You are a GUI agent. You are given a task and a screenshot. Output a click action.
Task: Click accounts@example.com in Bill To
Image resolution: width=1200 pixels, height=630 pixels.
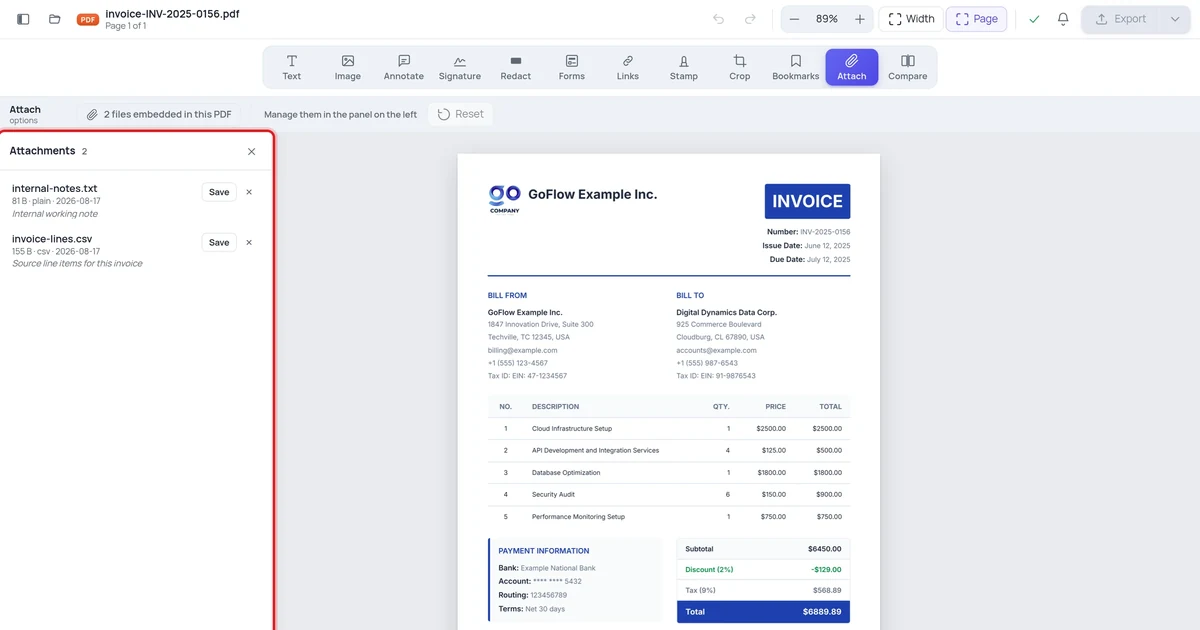tap(716, 350)
